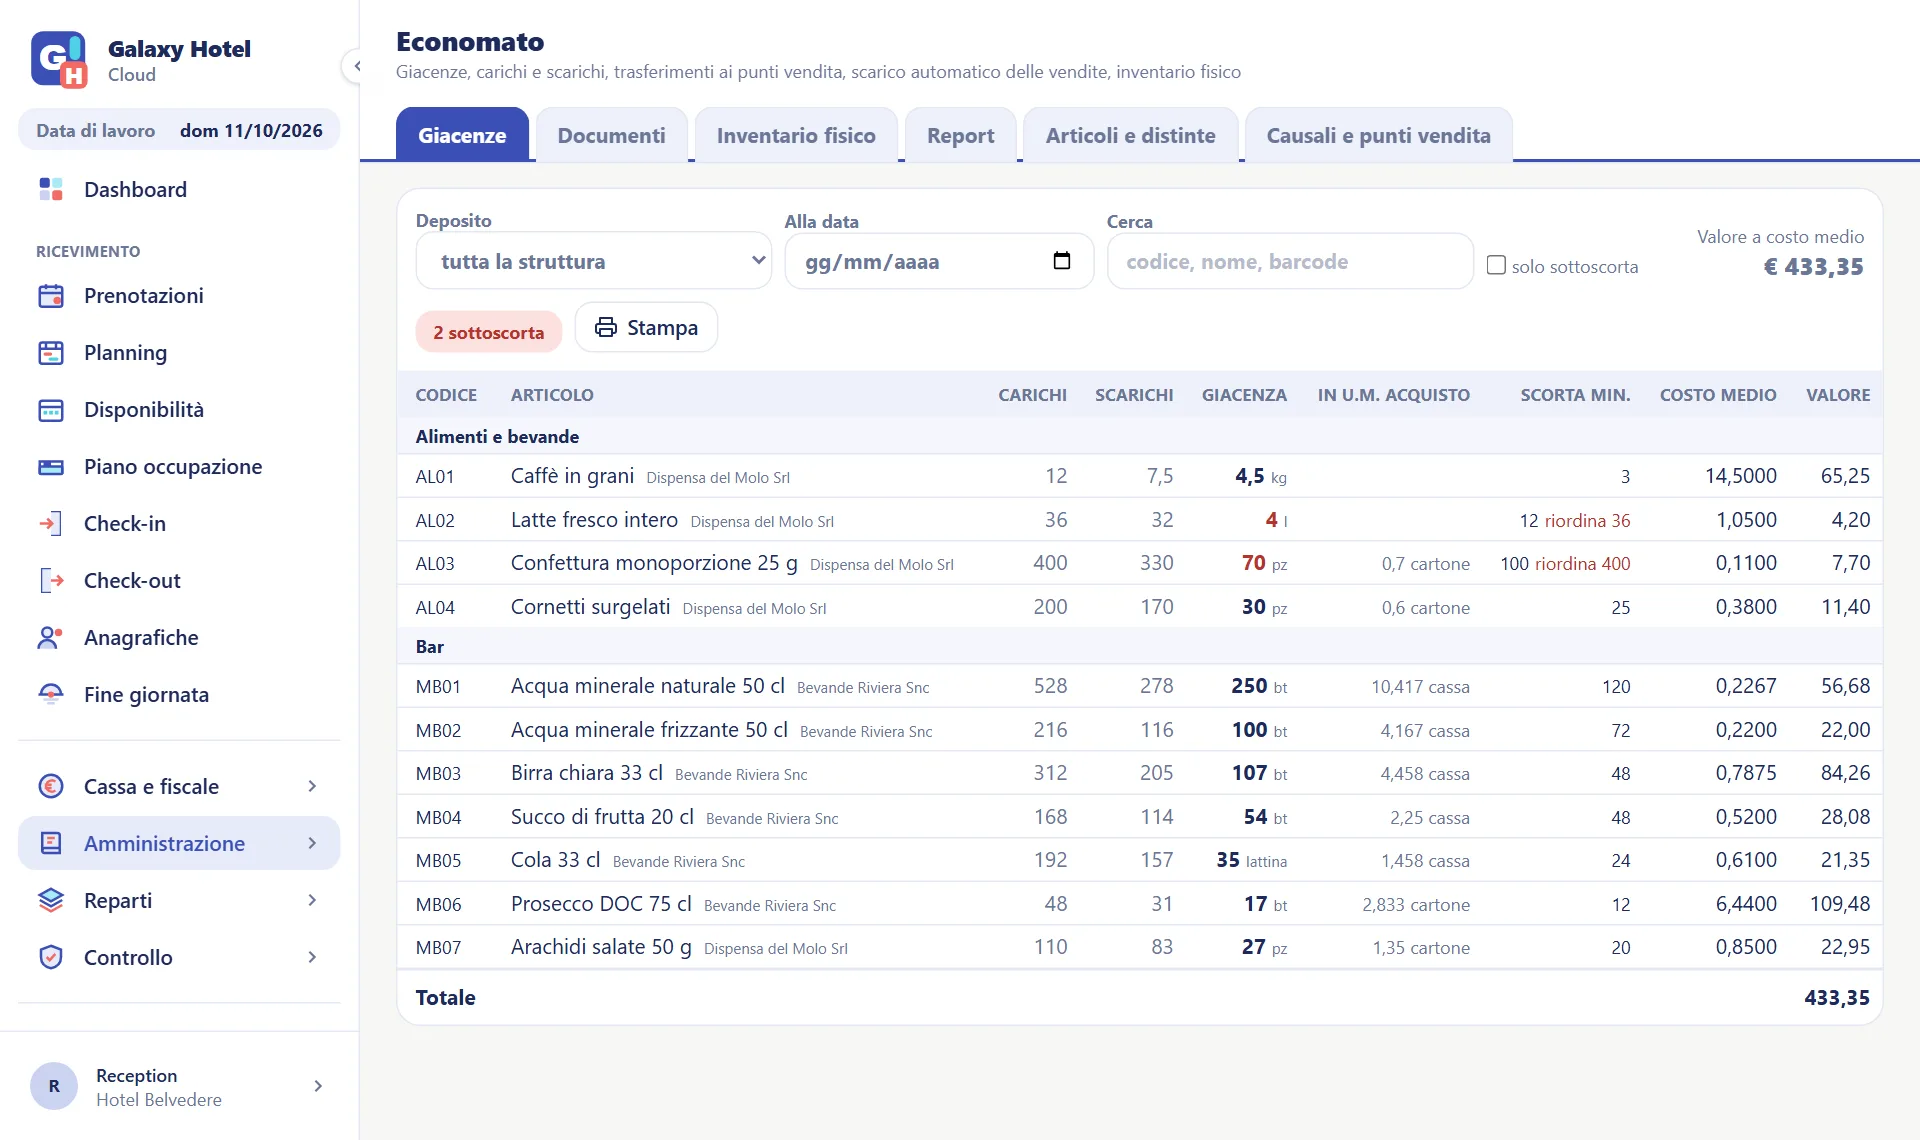Viewport: 1920px width, 1140px height.
Task: Open the Articoli e distinte tab
Action: [1130, 135]
